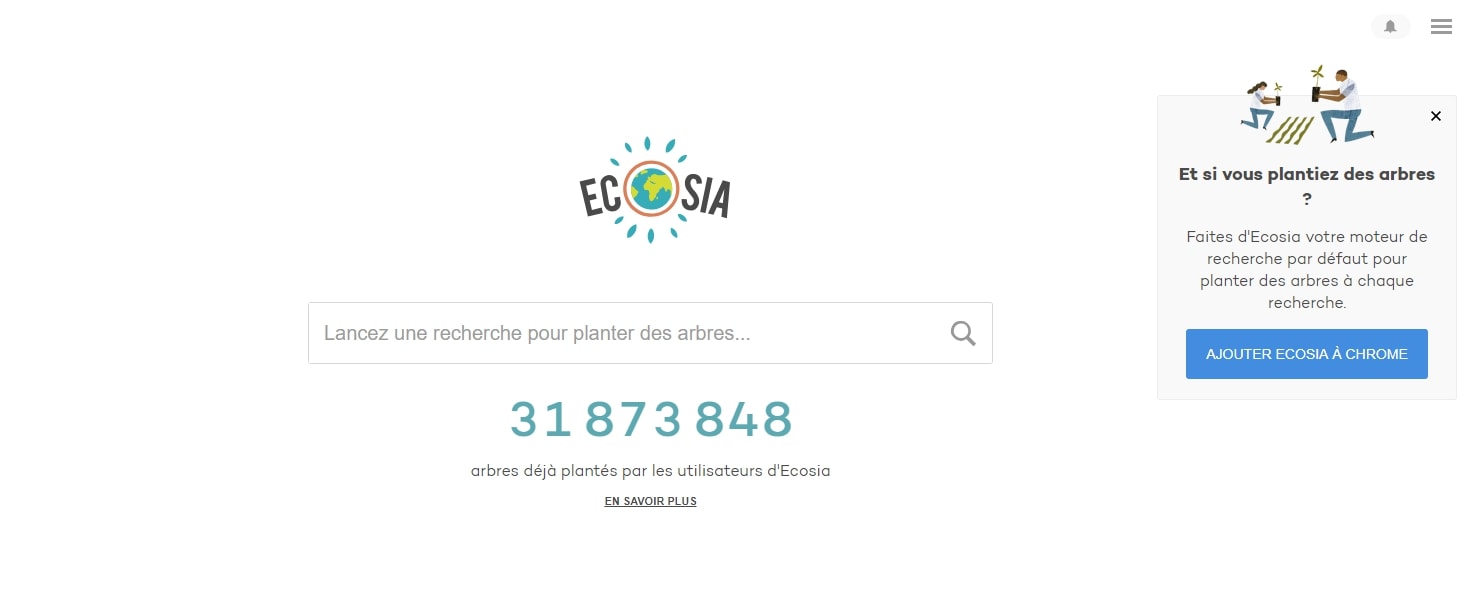1471x590 pixels.
Task: Click the 'arbres déjà plantés' caption text
Action: pos(650,470)
